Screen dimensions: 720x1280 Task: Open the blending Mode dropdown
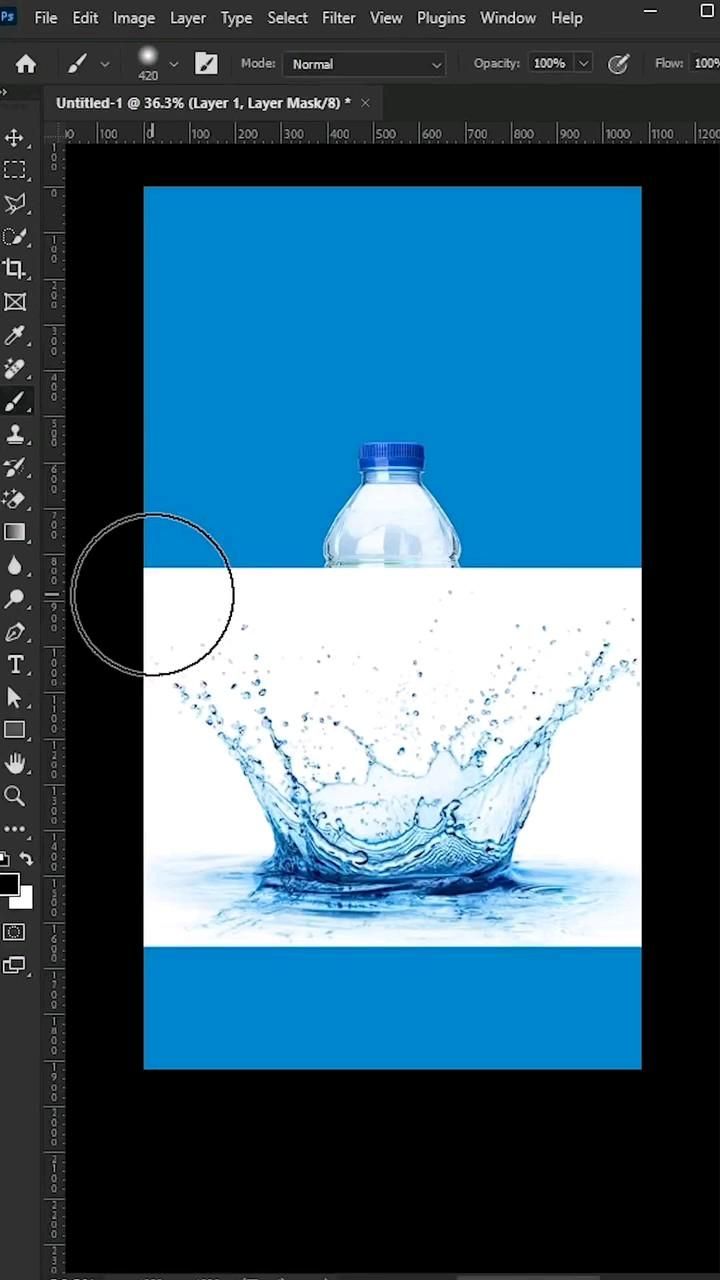(x=365, y=64)
